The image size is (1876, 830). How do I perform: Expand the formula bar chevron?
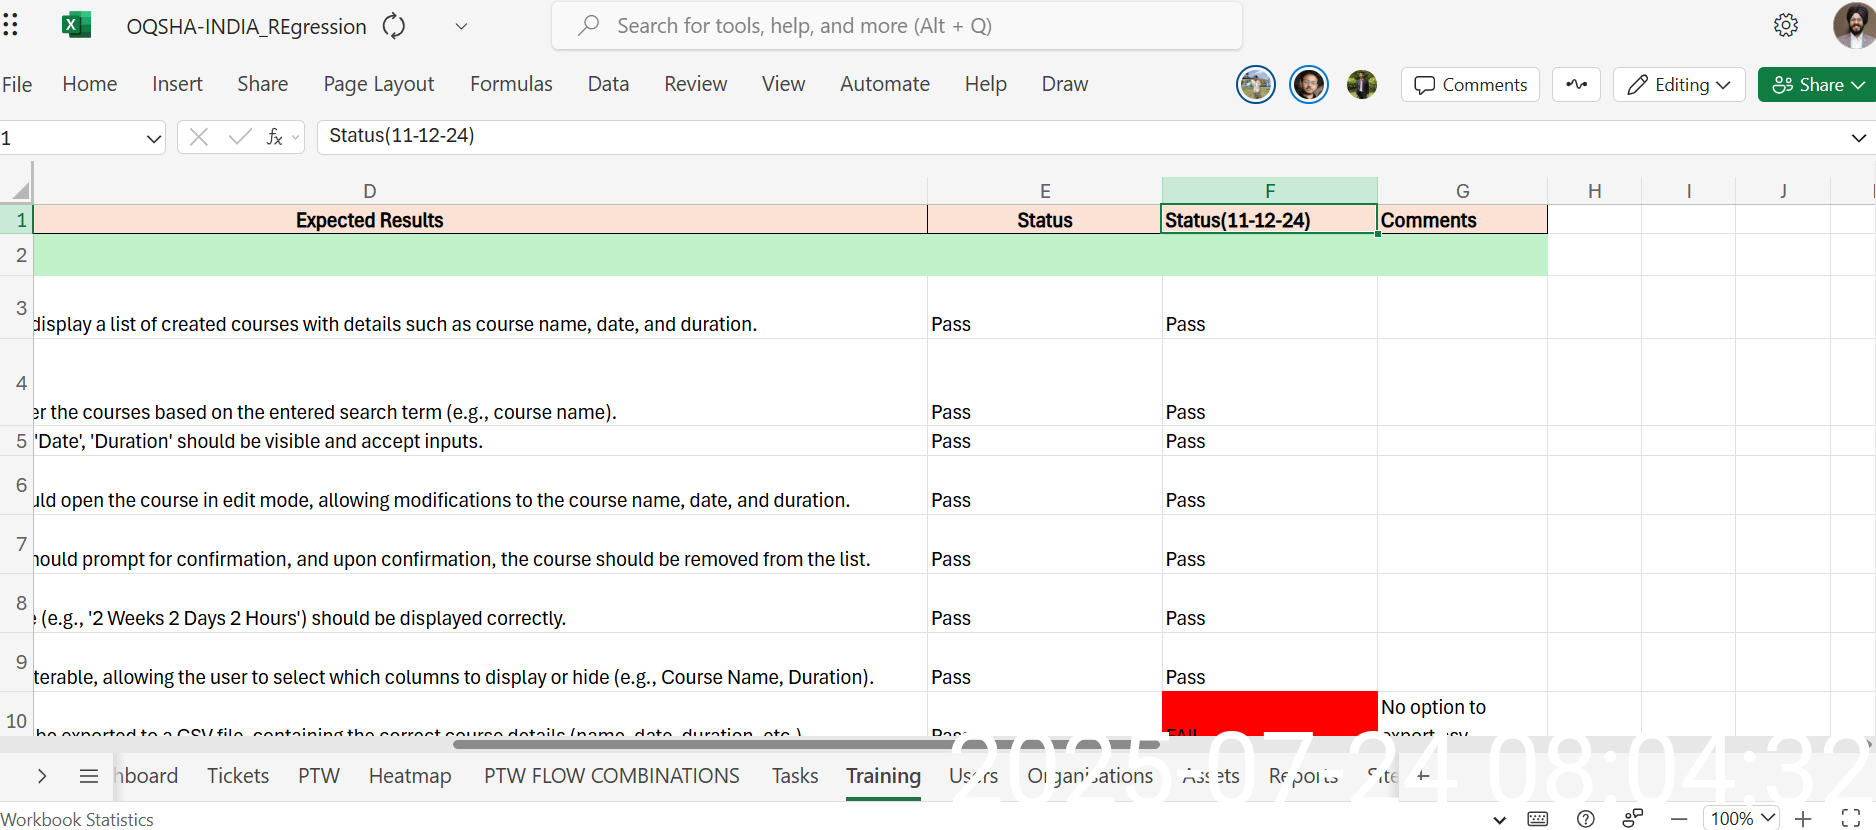pos(1858,138)
